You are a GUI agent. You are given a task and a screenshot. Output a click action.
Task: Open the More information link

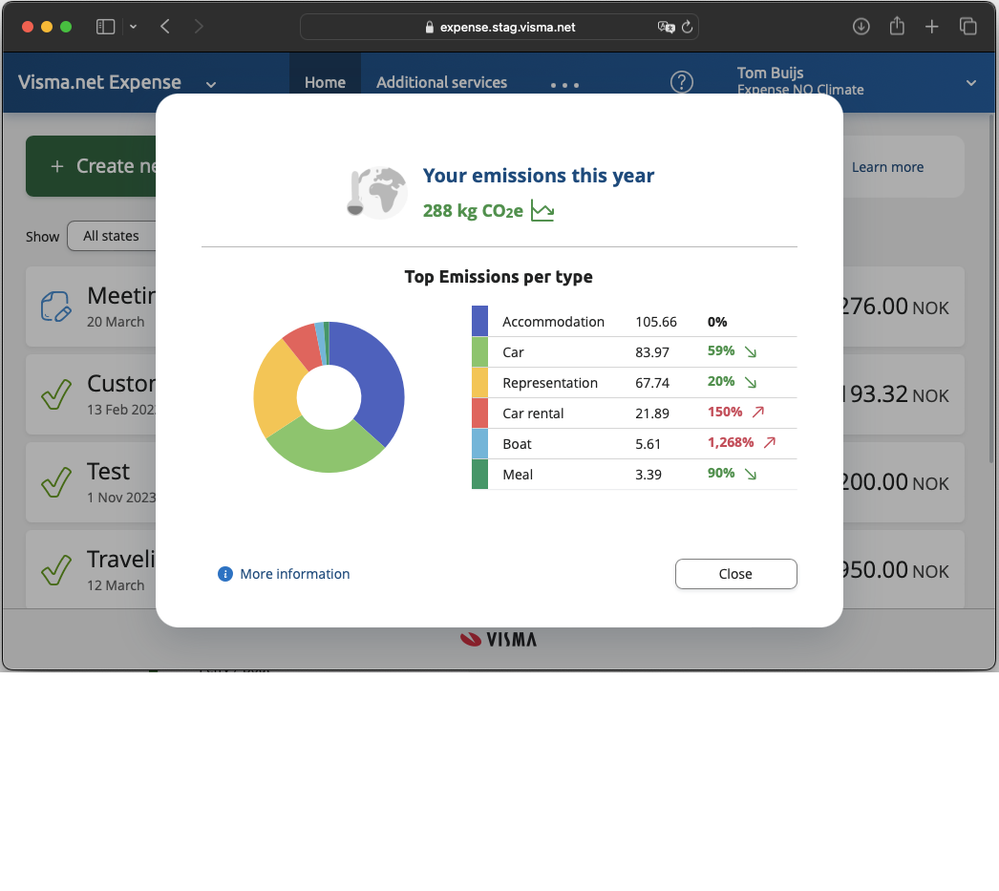(294, 574)
